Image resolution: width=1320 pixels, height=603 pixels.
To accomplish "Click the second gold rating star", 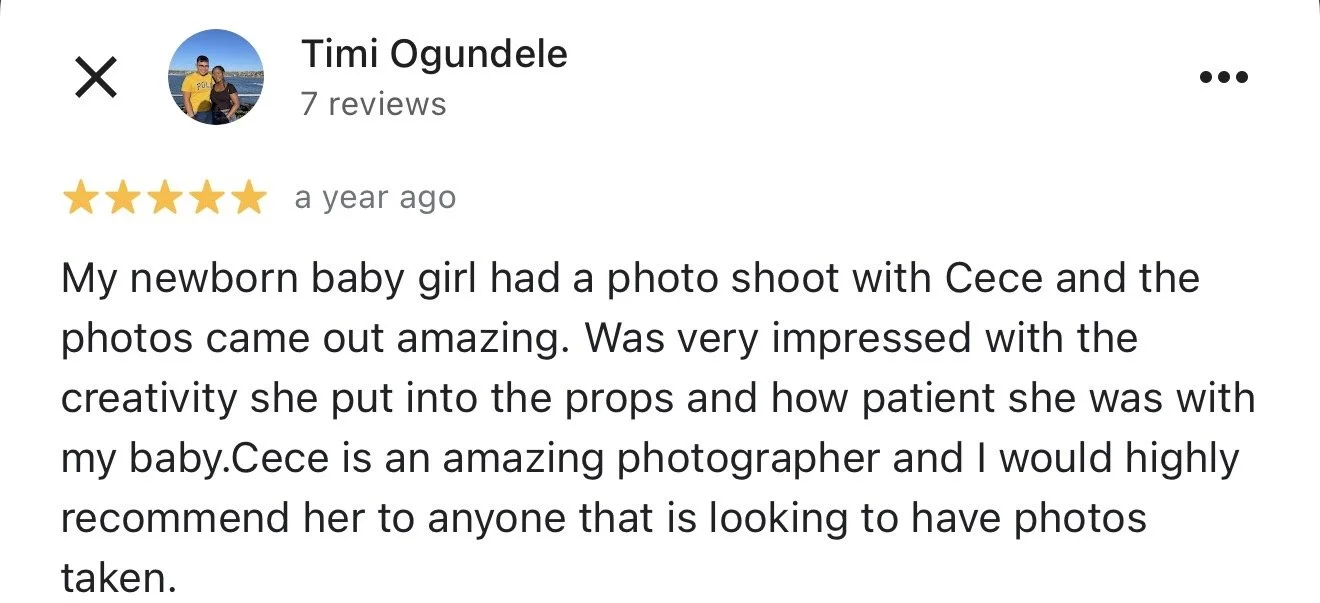I will (x=122, y=199).
